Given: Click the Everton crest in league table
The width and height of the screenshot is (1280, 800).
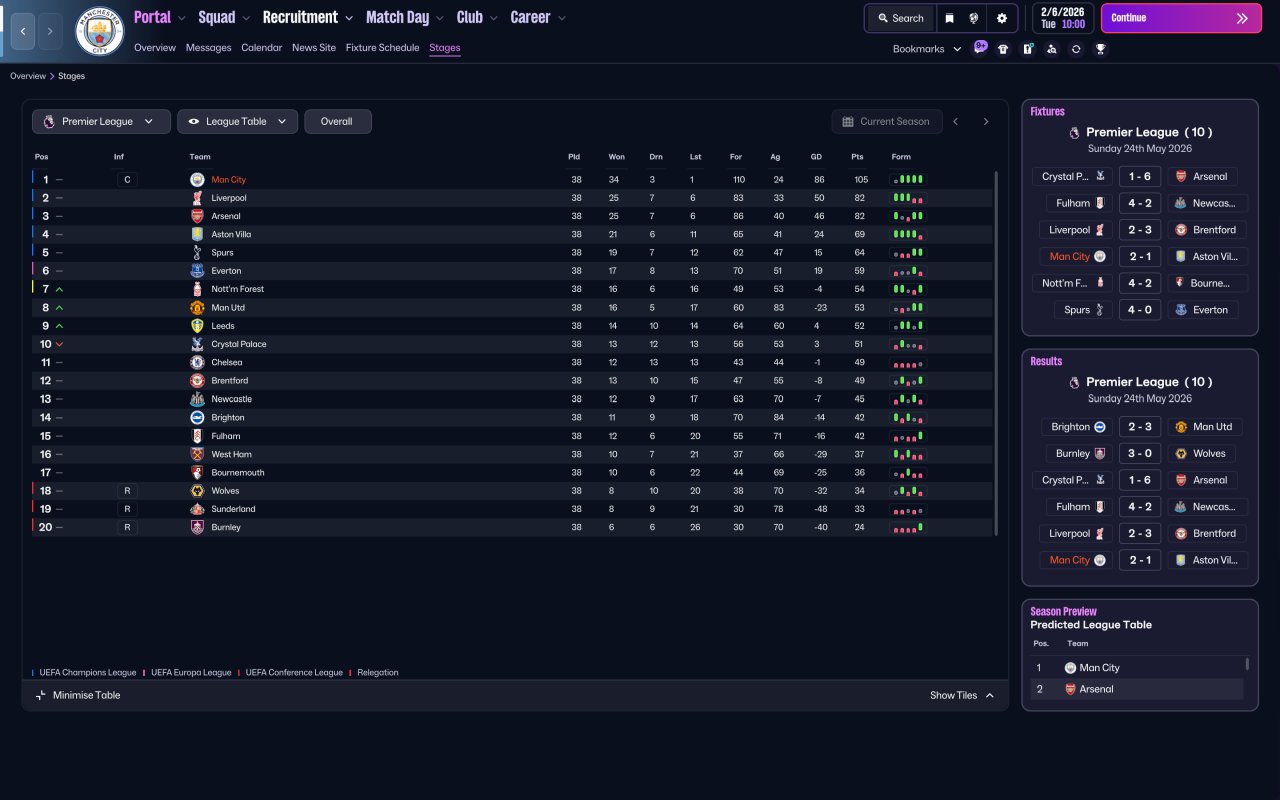Looking at the screenshot, I should (197, 271).
